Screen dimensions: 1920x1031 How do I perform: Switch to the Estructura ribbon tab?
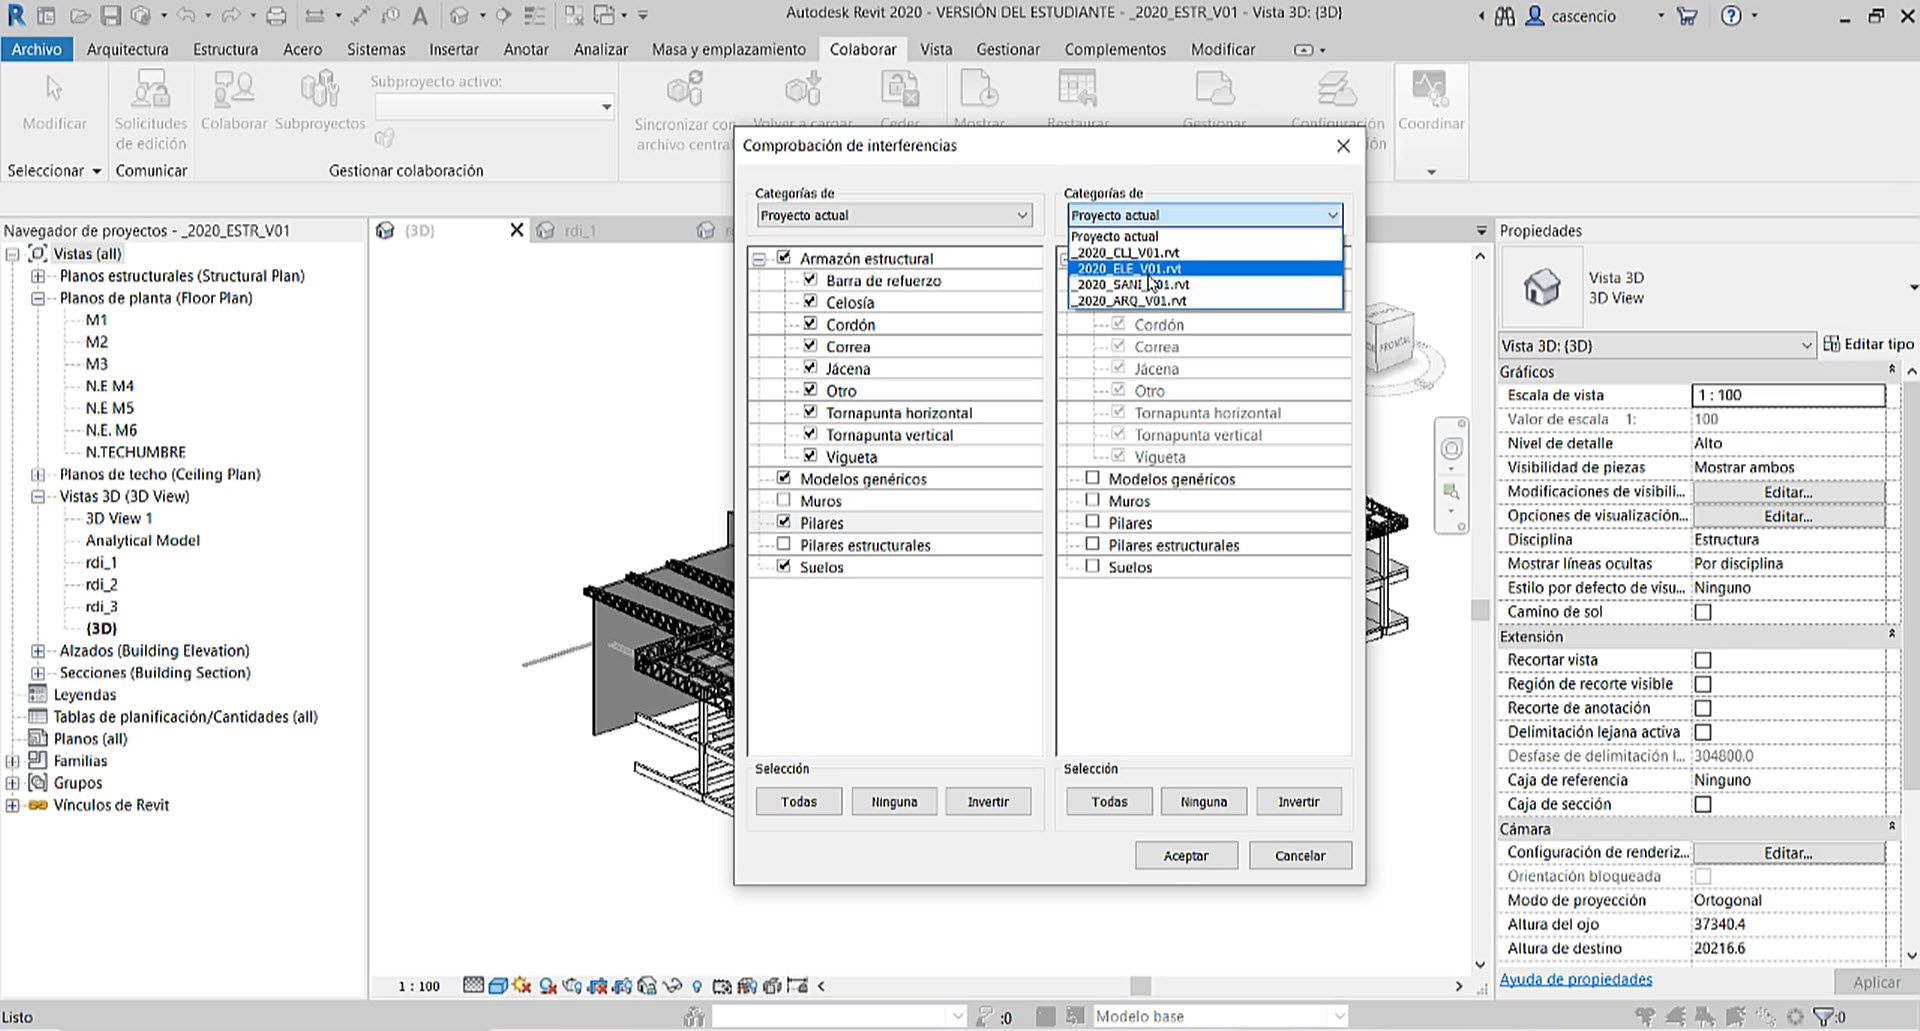pyautogui.click(x=225, y=48)
